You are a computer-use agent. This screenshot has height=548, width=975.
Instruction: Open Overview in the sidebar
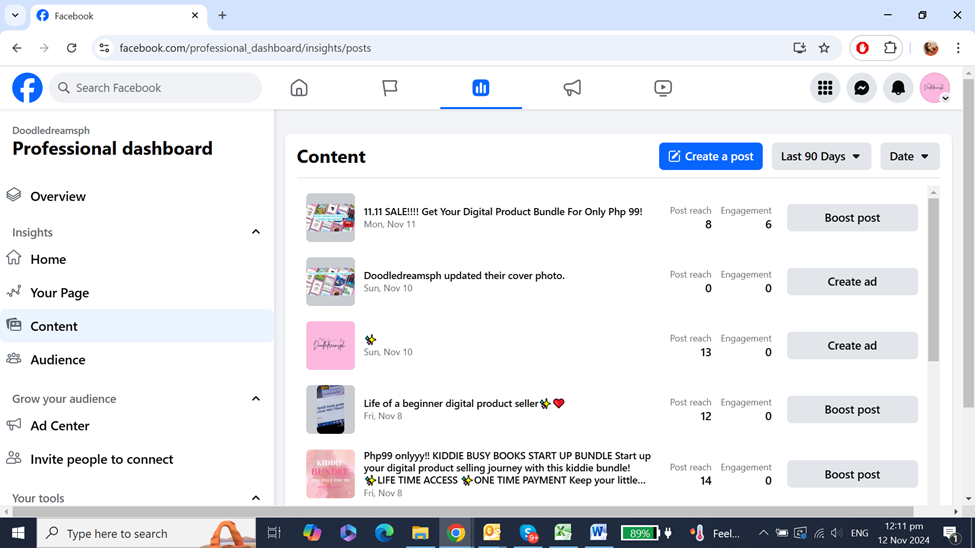click(137, 196)
